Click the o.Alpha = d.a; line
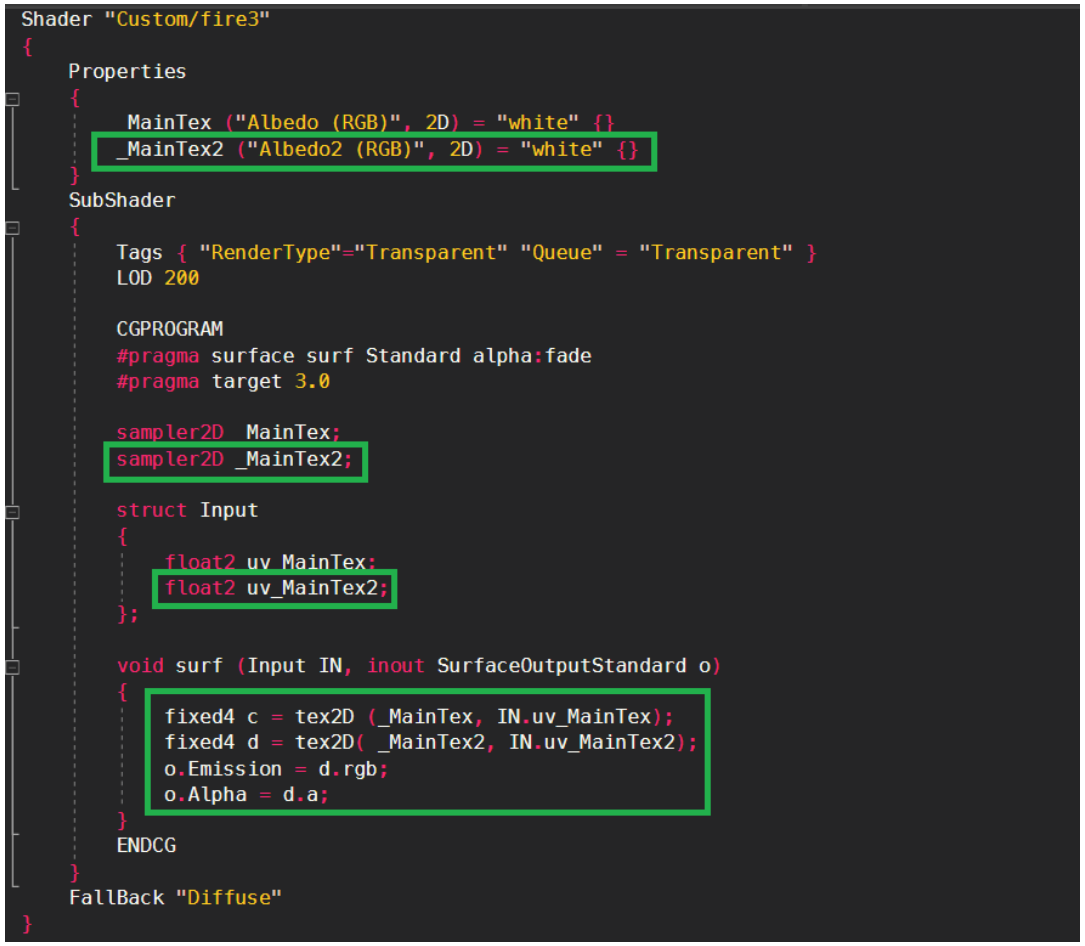1085x946 pixels. tap(246, 794)
